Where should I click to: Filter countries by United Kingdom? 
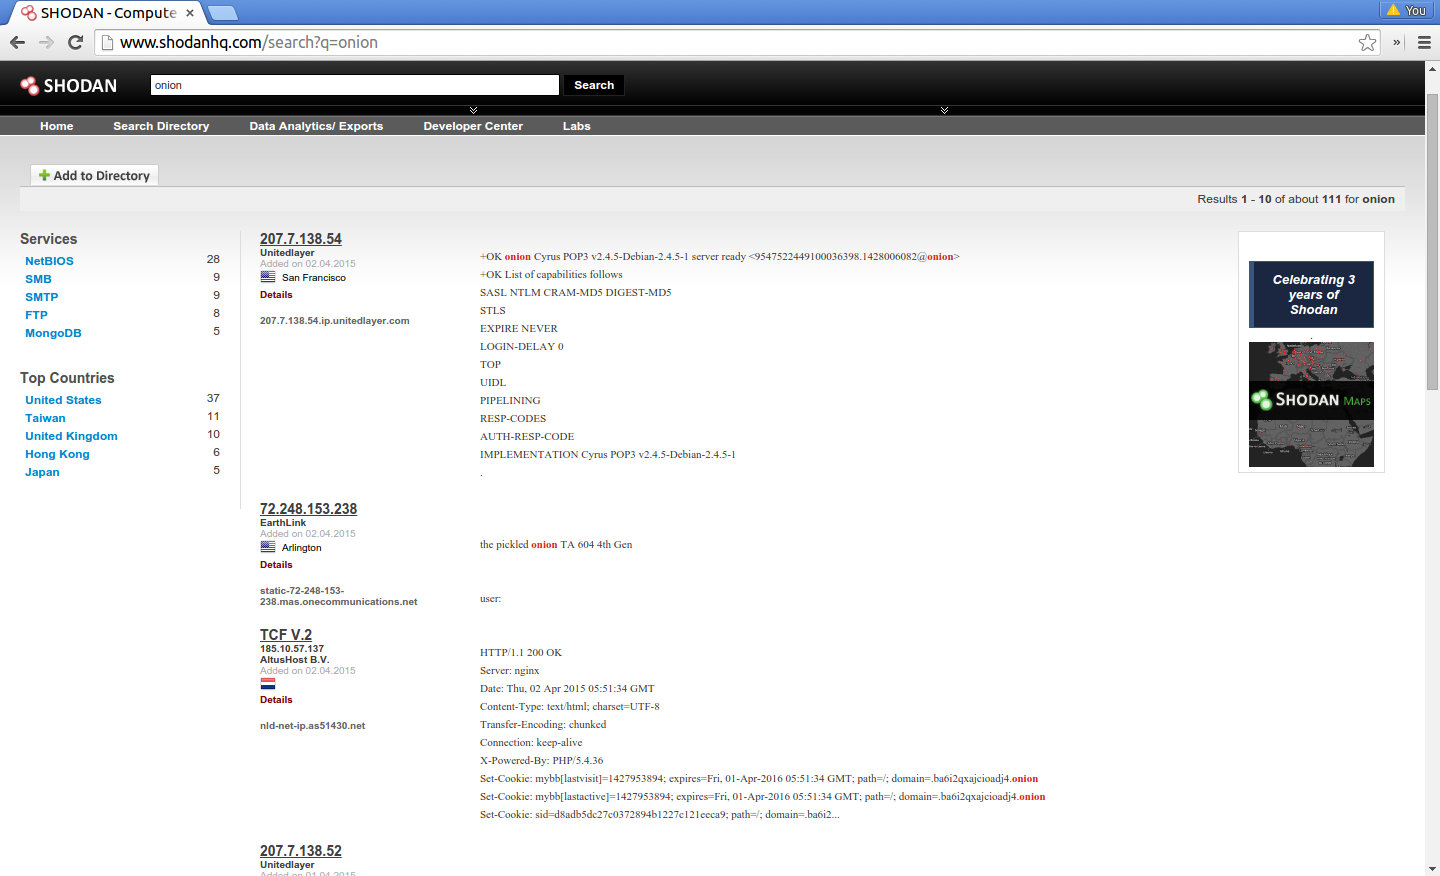coord(71,436)
